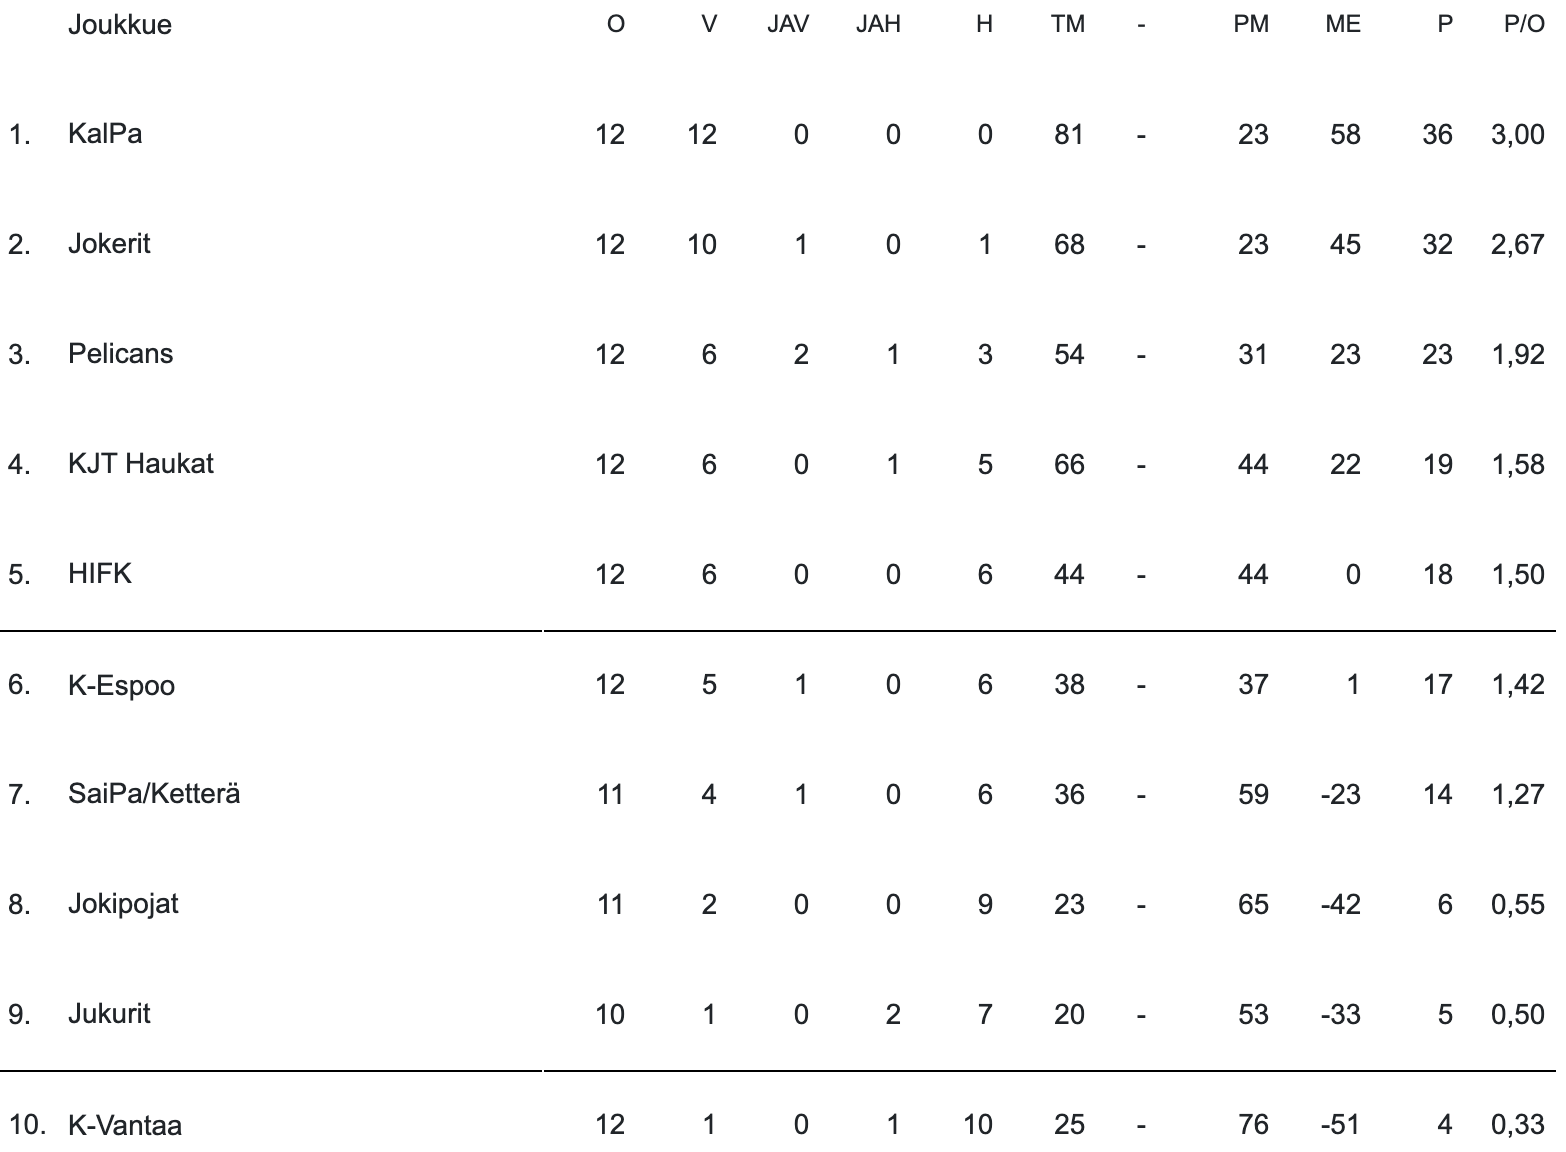Open the KJT Haukat team row
This screenshot has height=1152, width=1566.
(140, 463)
